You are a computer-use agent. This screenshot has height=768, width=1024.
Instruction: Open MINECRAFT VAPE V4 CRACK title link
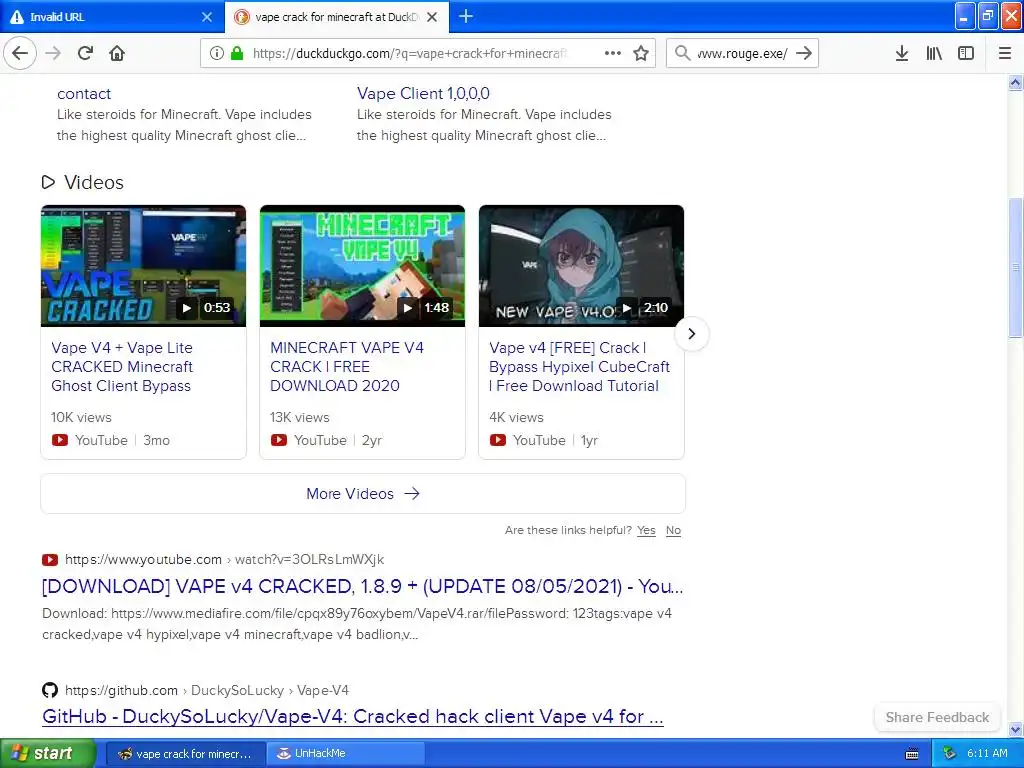[347, 367]
